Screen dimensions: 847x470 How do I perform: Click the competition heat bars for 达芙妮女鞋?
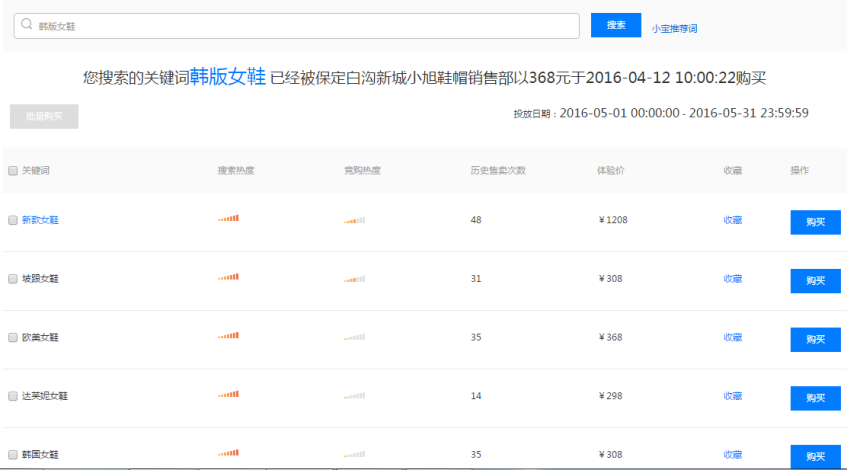(354, 396)
